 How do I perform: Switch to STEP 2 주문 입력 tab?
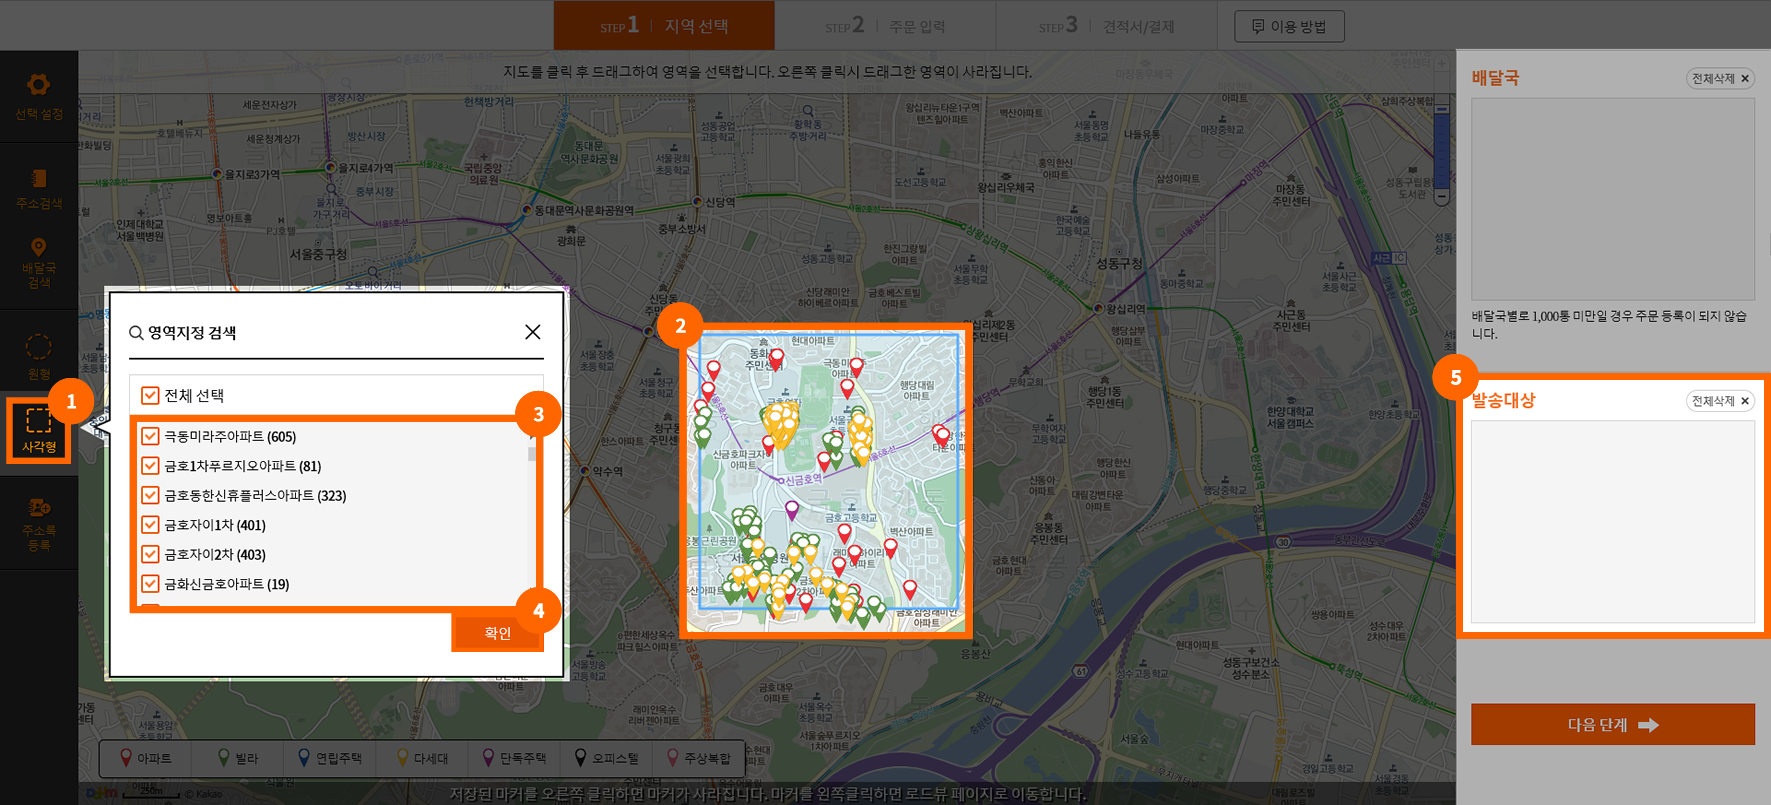pyautogui.click(x=884, y=26)
